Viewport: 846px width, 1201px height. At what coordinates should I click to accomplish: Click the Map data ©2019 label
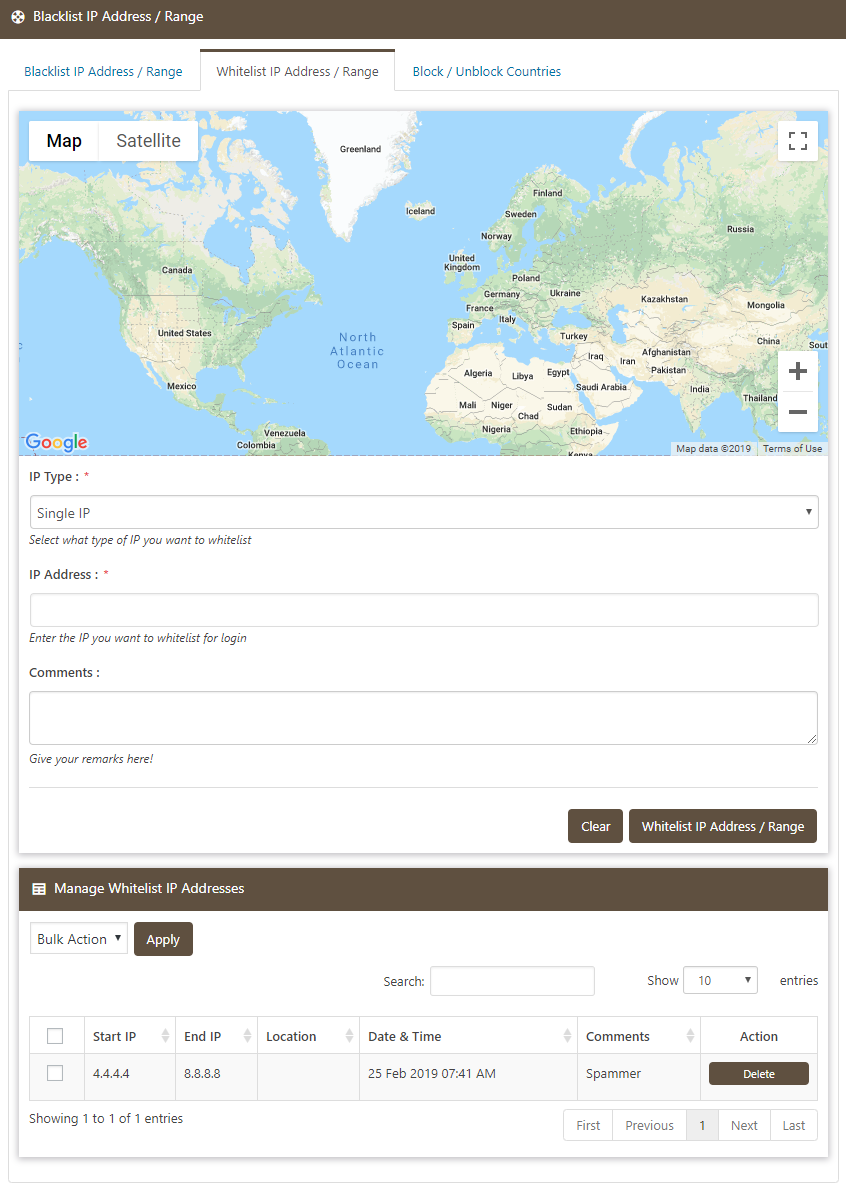pos(713,449)
